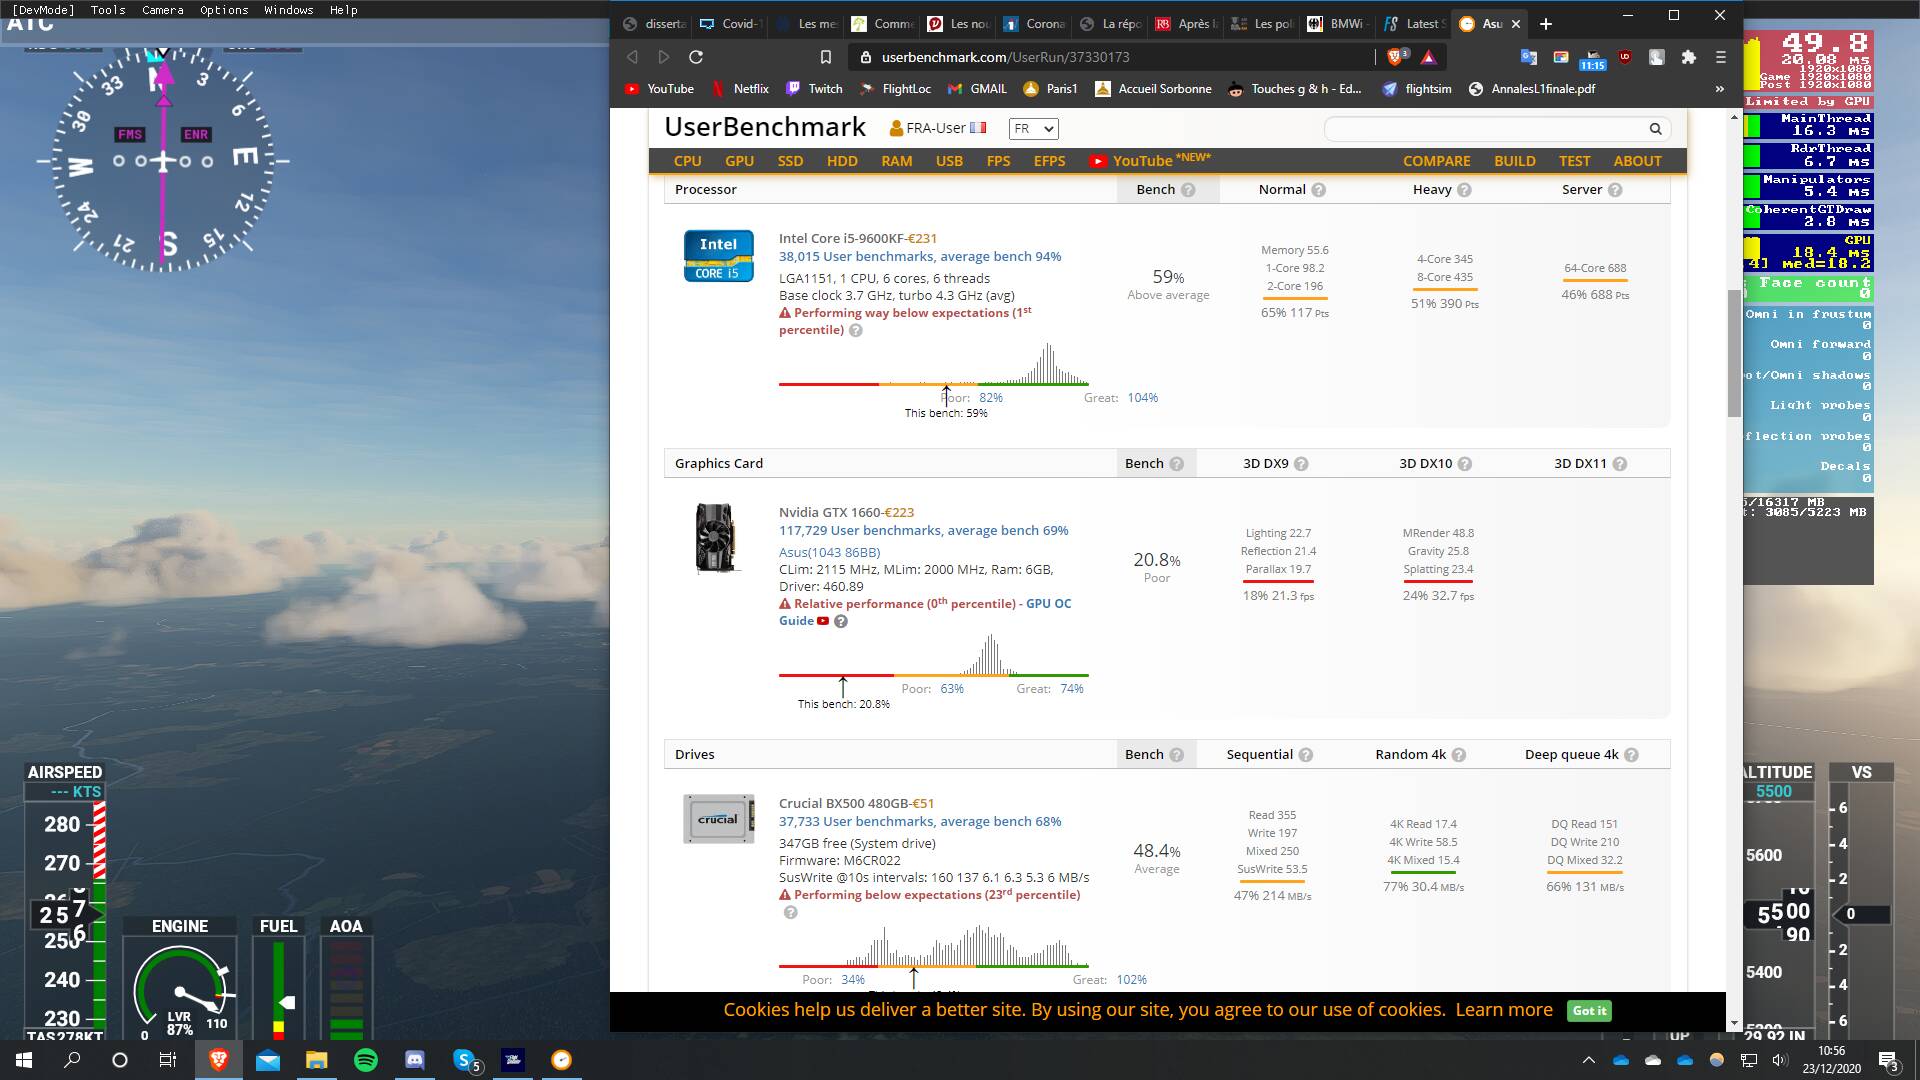1920x1080 pixels.
Task: Open EFPS section in UserBenchmark nav
Action: tap(1049, 161)
